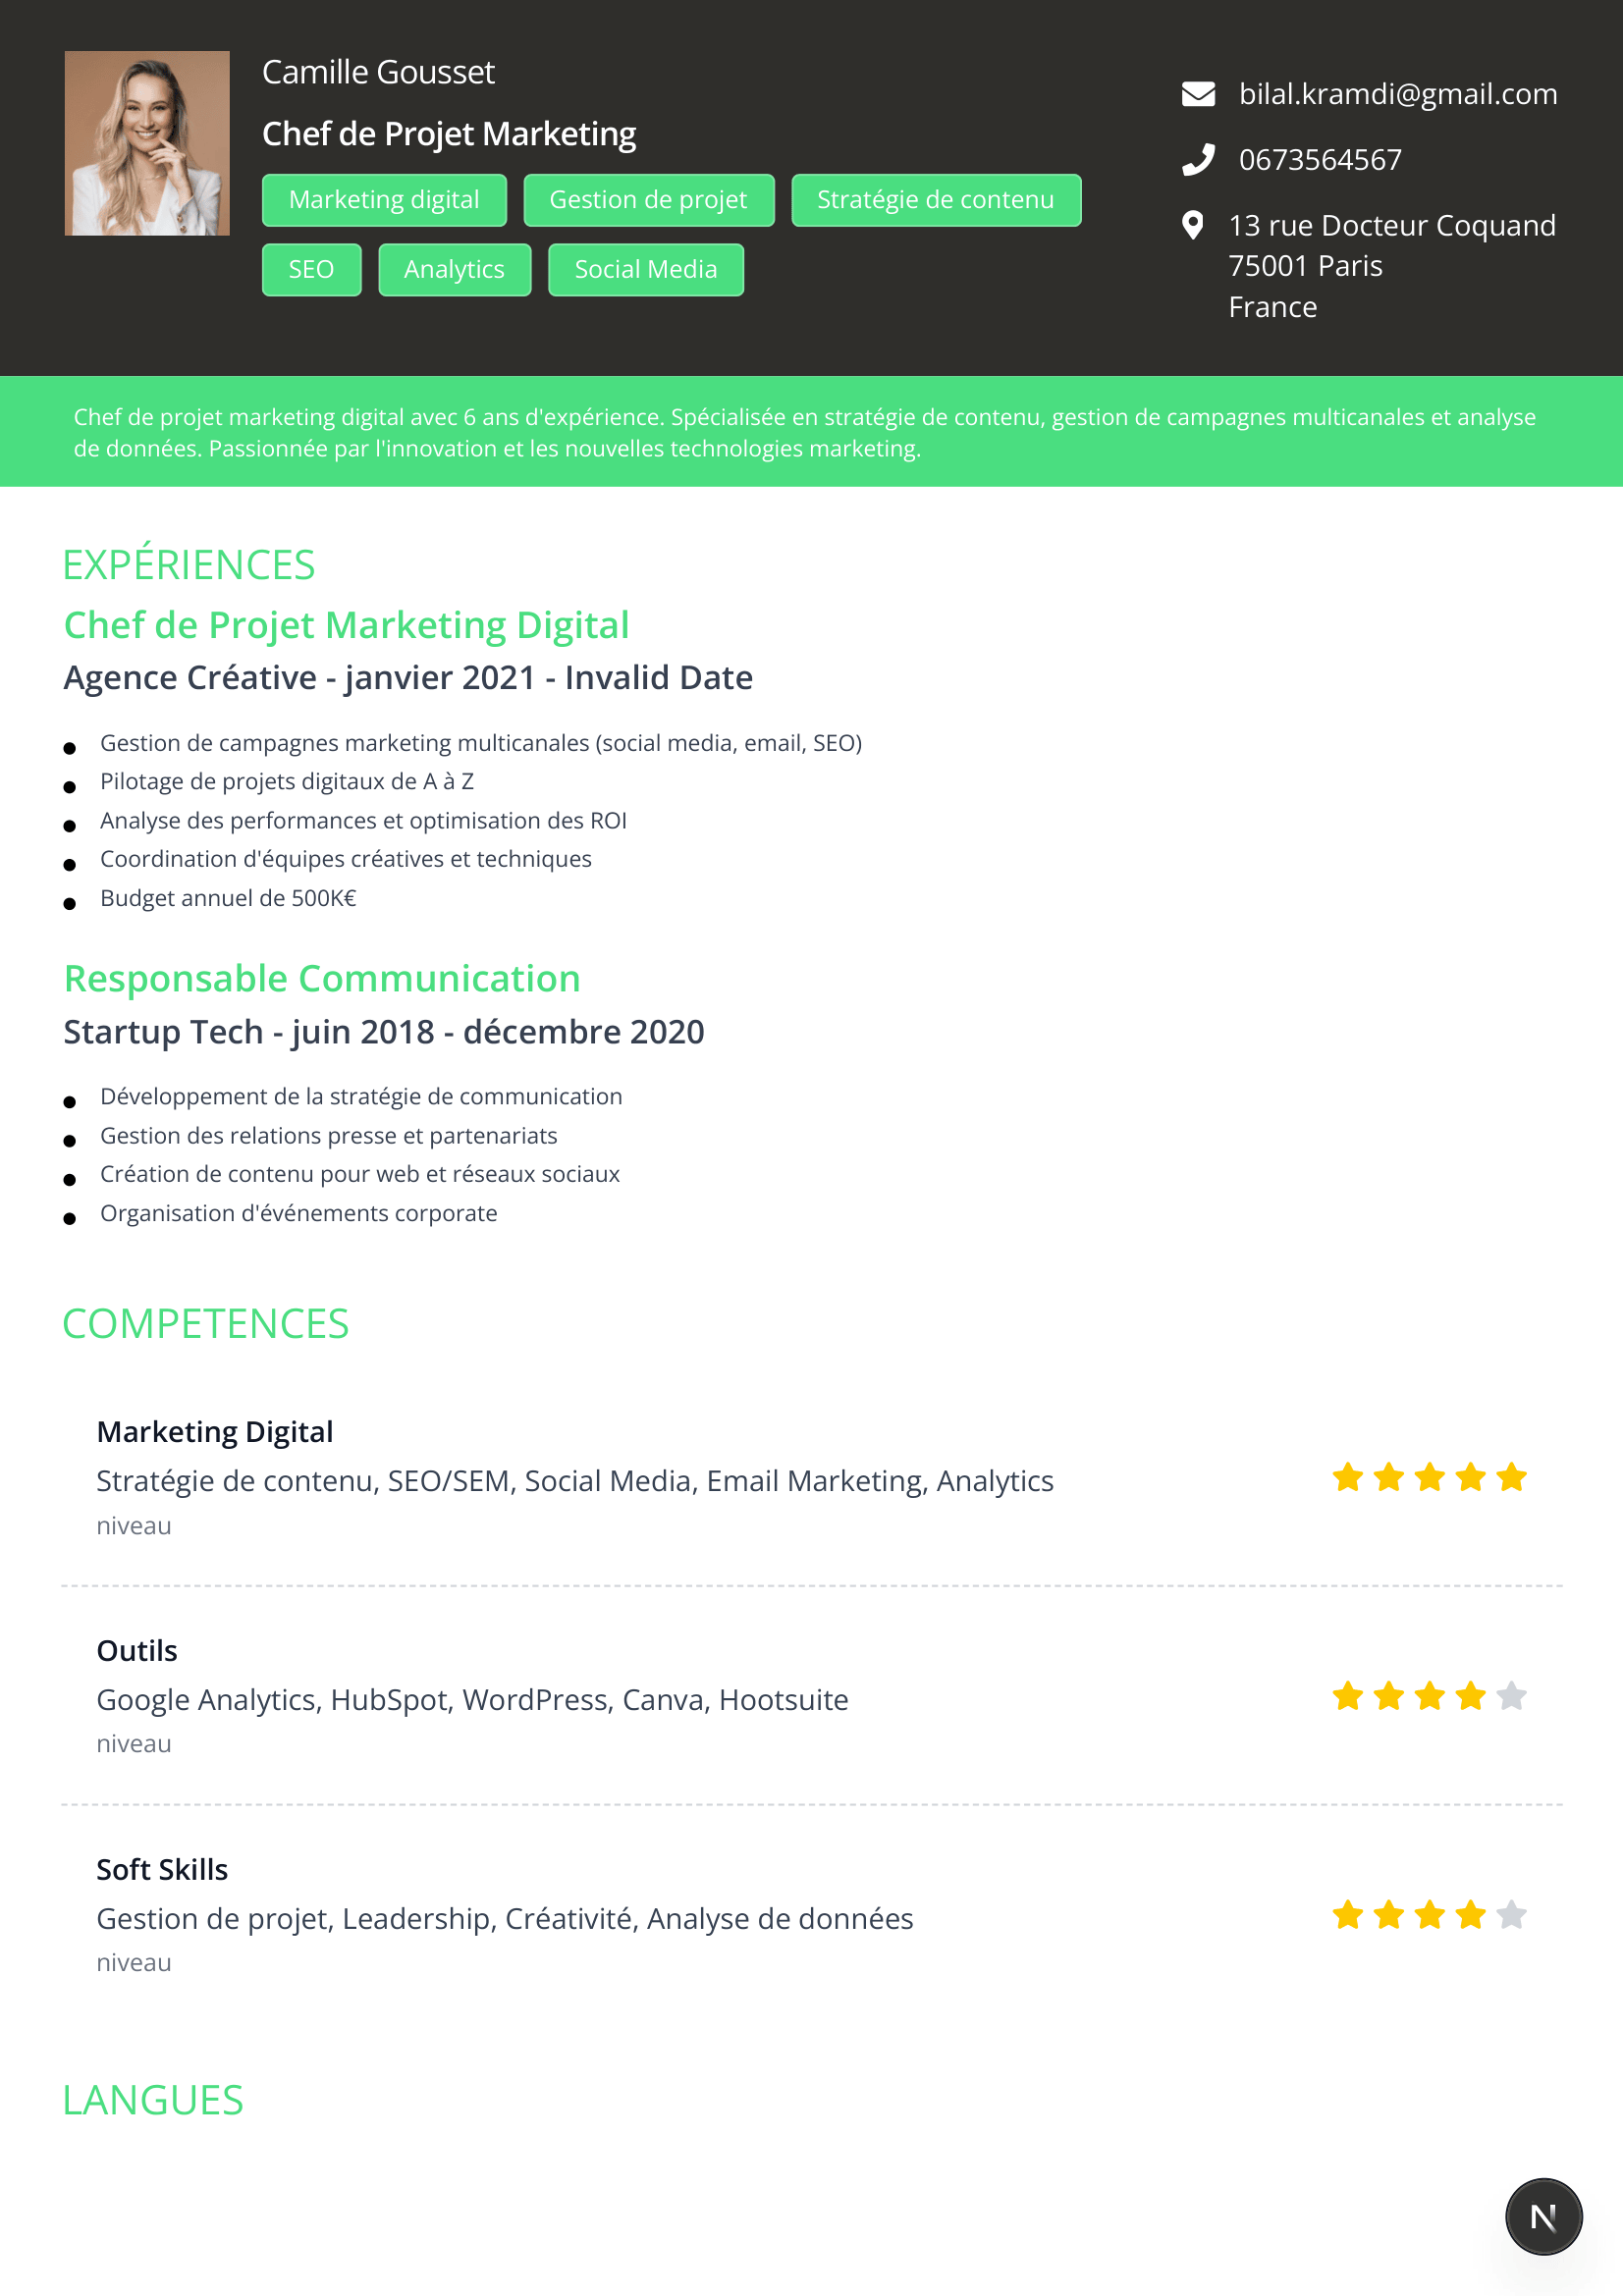
Task: Click the bilal.kramdi@gmail.com email address
Action: pos(1397,94)
